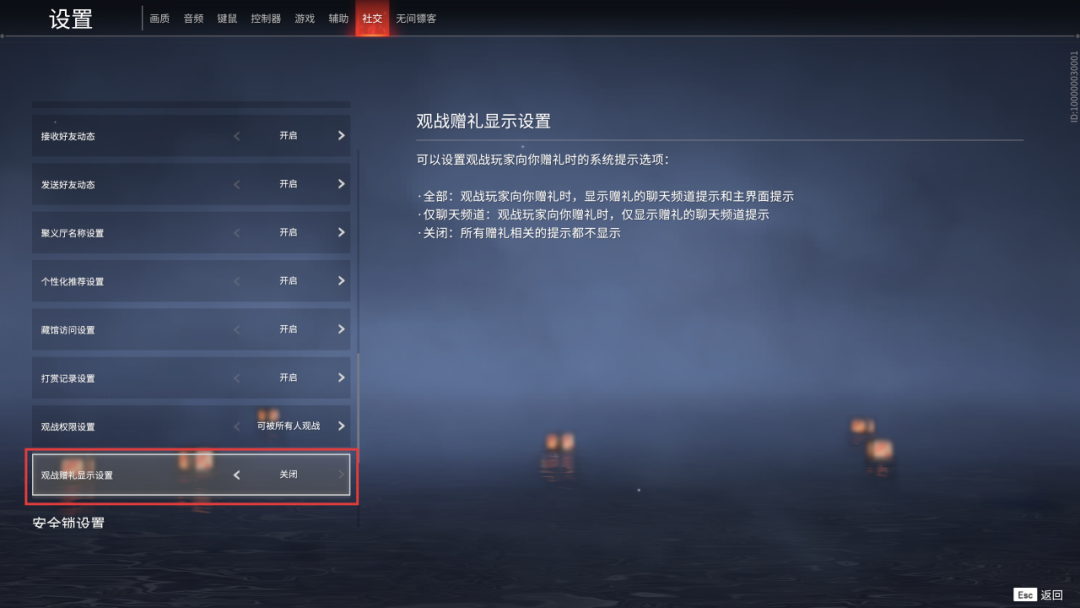Image resolution: width=1080 pixels, height=608 pixels.
Task: Toggle the 发送好友动态 开启 value
Action: (289, 184)
